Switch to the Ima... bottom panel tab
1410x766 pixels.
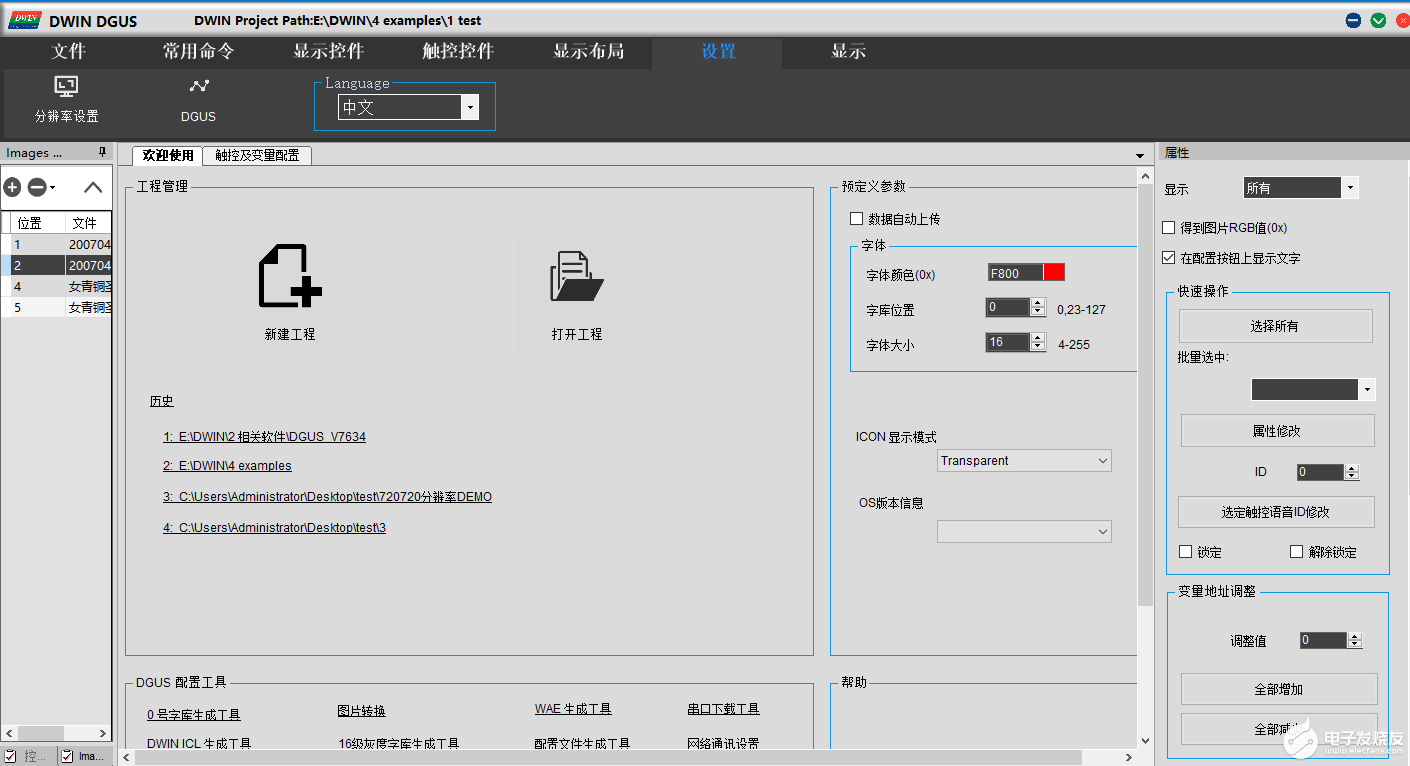click(84, 756)
